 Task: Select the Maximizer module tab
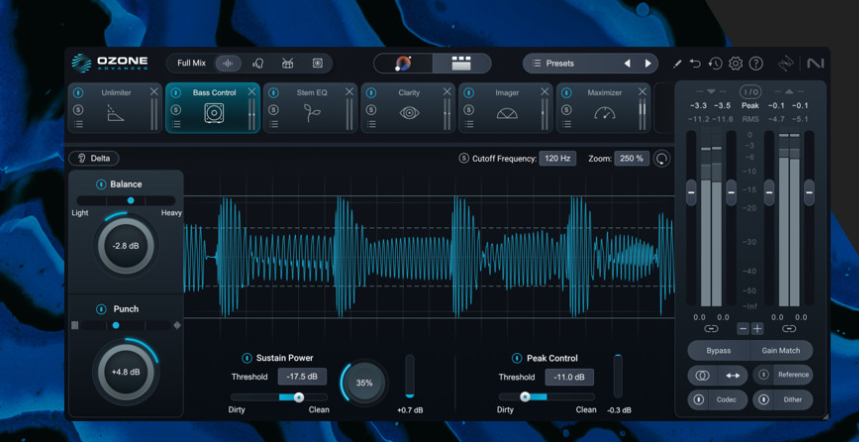603,108
